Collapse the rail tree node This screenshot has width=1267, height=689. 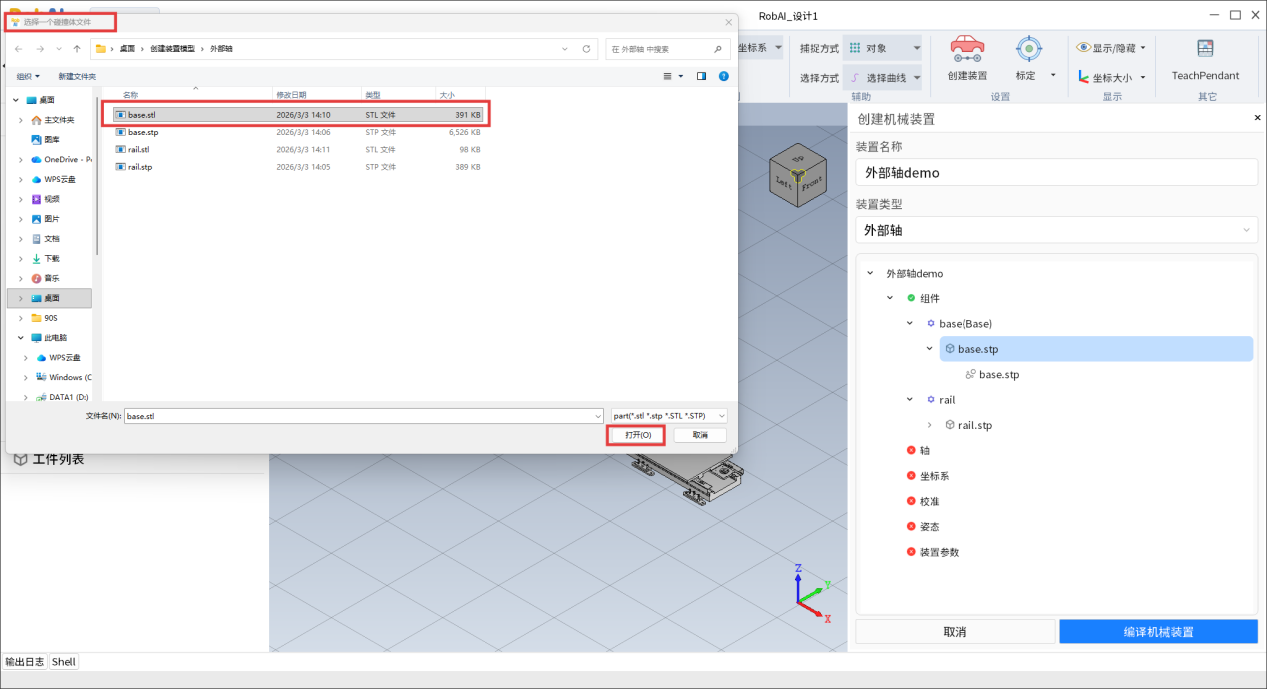tap(909, 399)
